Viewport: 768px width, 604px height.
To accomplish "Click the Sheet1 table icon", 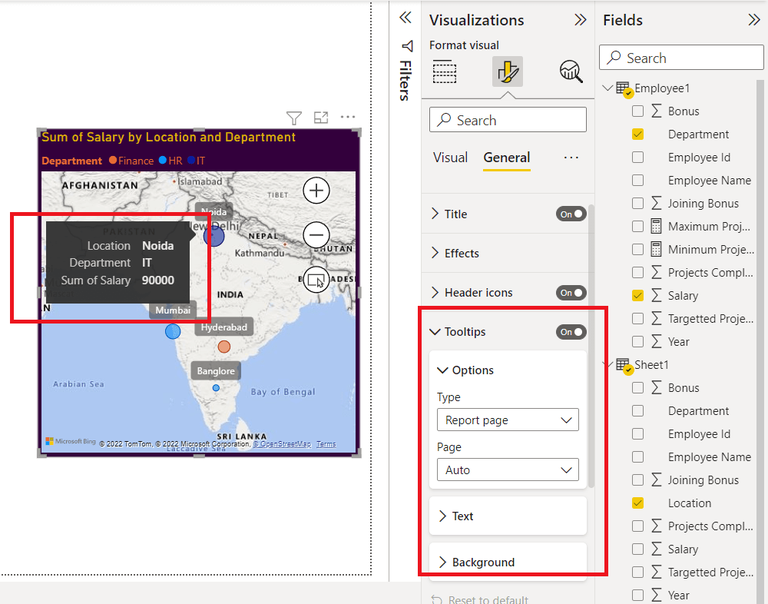I will coord(624,366).
